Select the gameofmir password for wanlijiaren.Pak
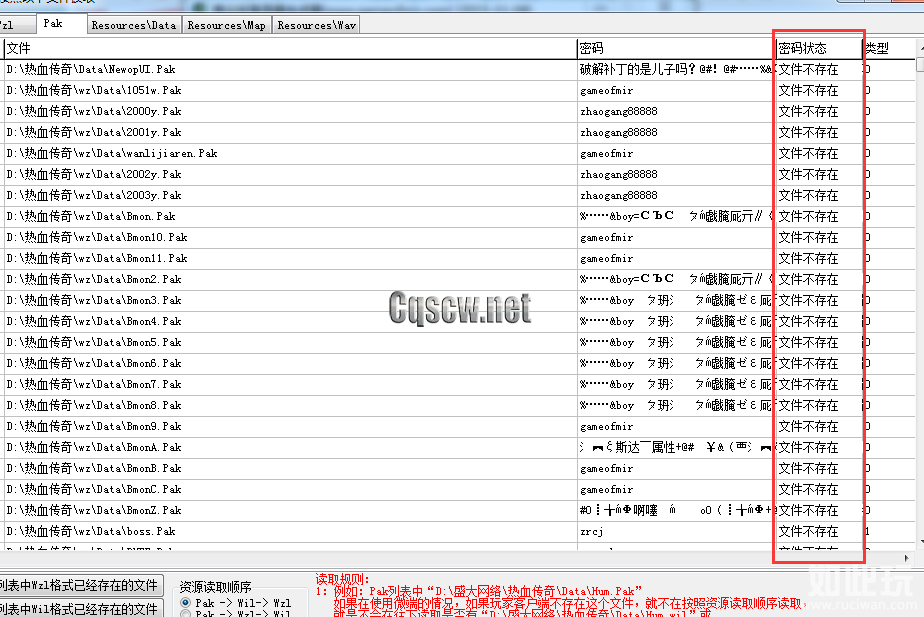924x617 pixels. 606,154
